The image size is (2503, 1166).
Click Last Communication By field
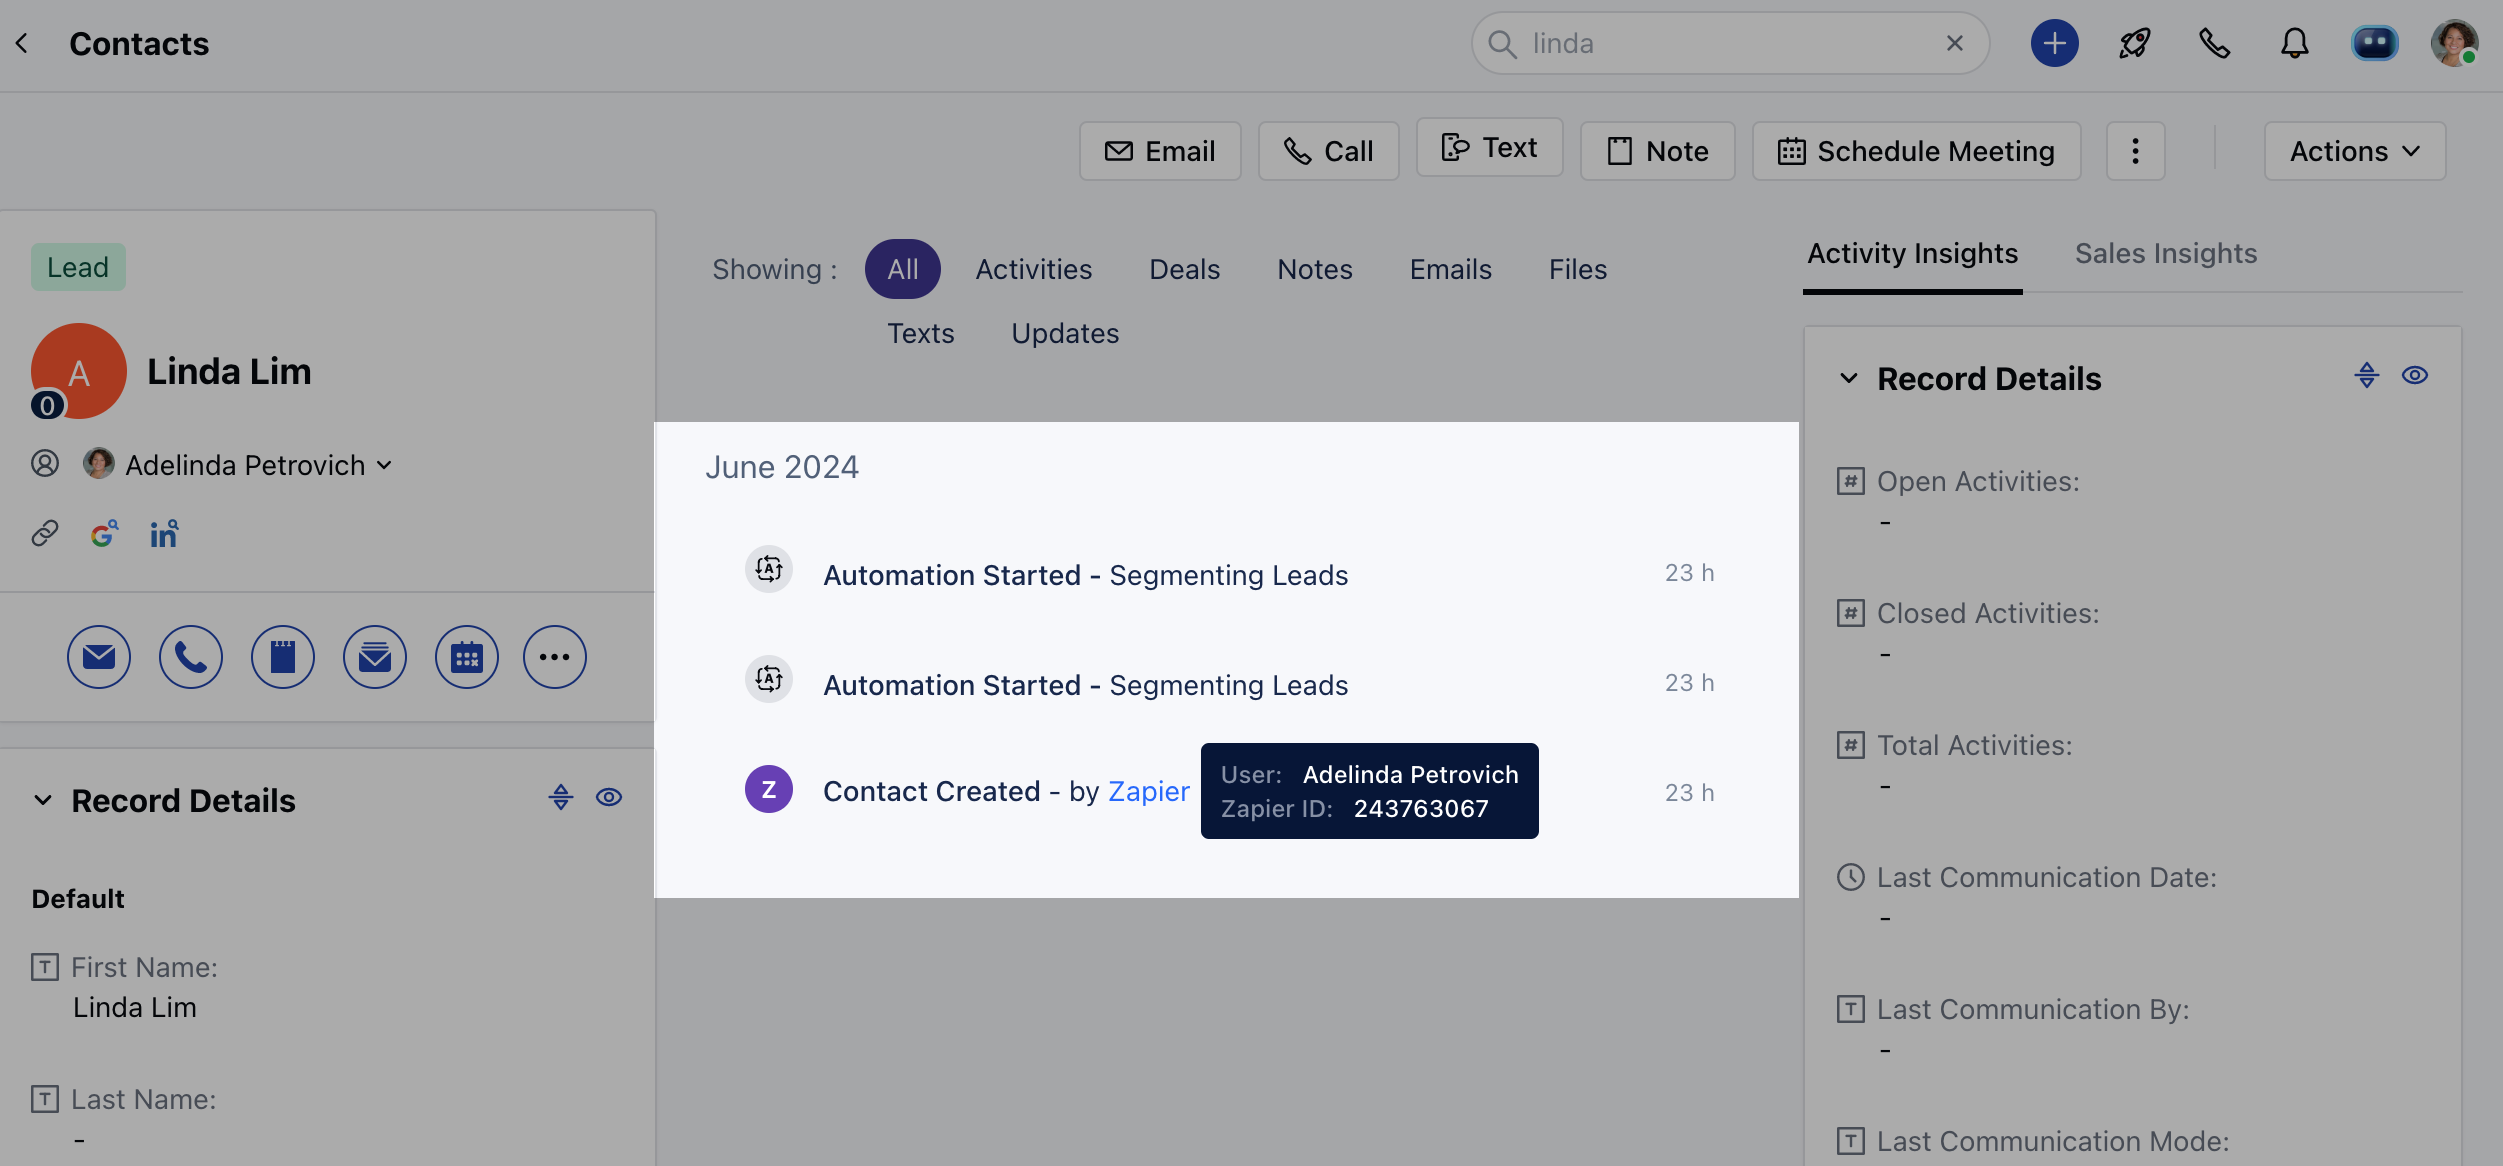[2033, 1009]
